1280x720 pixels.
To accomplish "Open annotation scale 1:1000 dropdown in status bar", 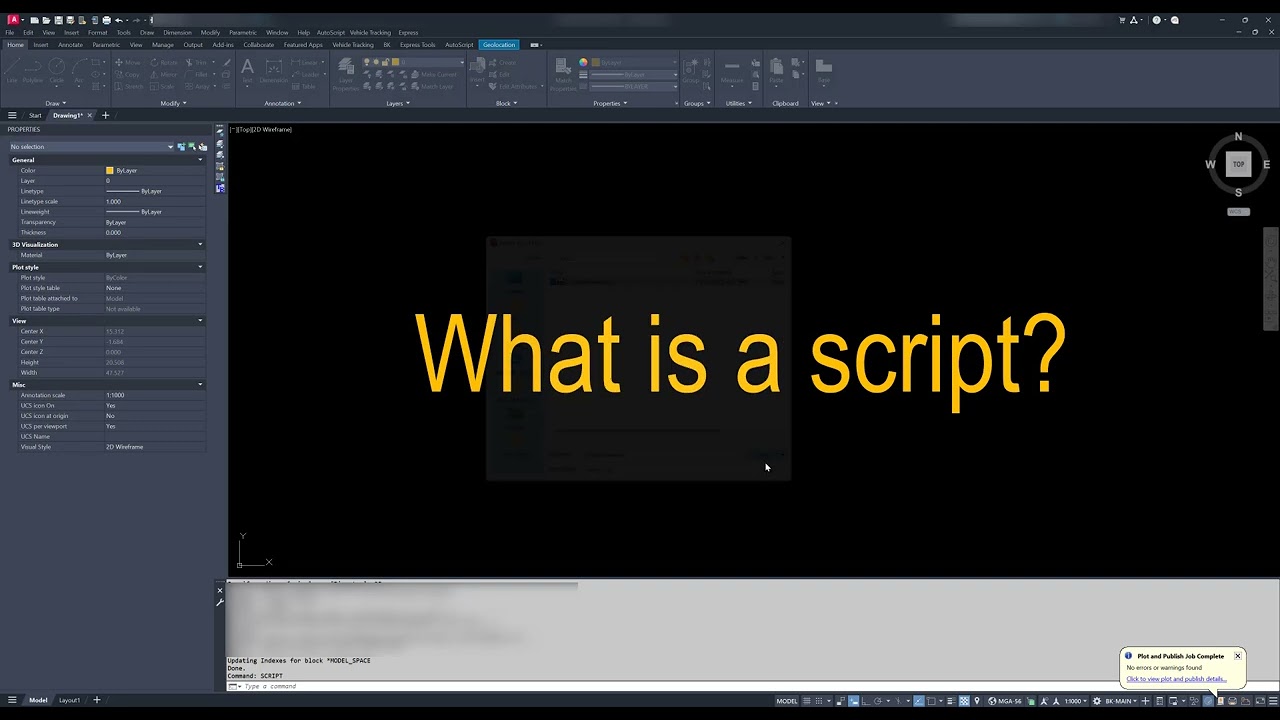I will pos(1075,701).
